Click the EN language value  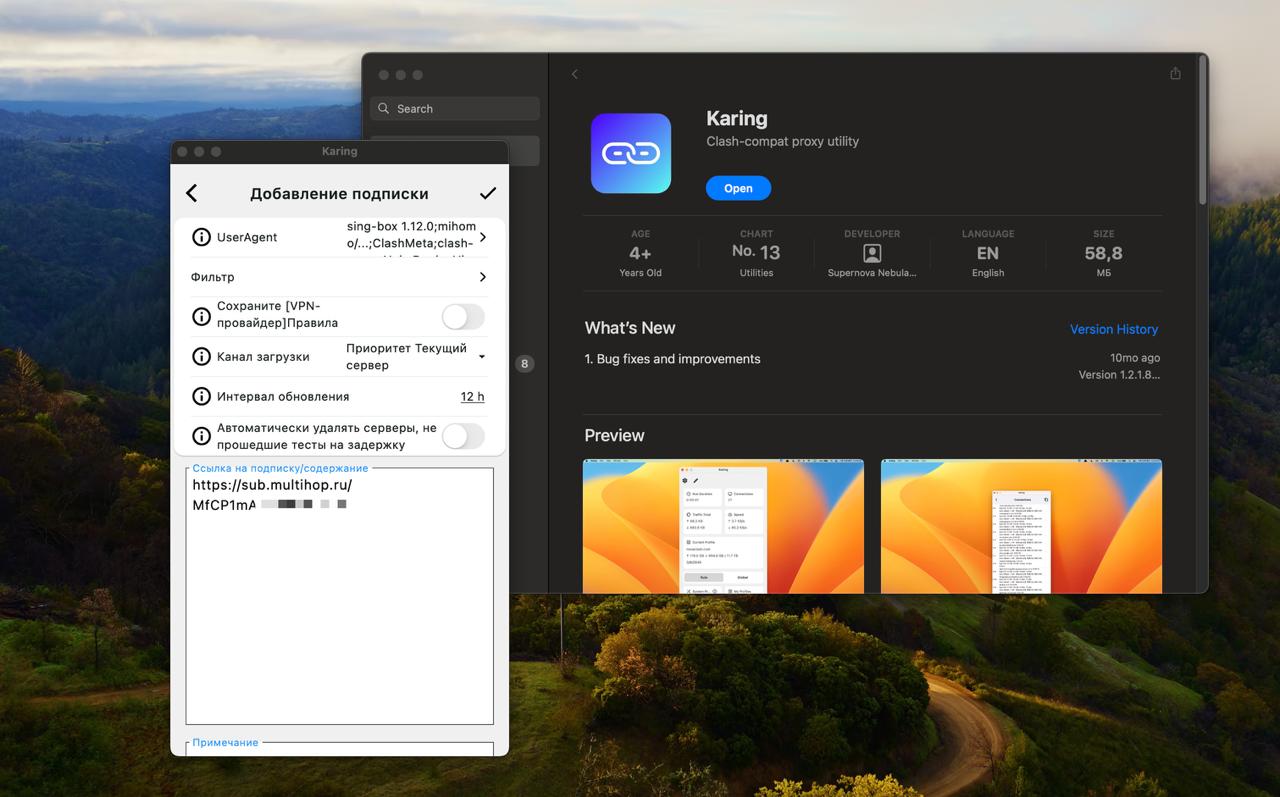coord(988,253)
